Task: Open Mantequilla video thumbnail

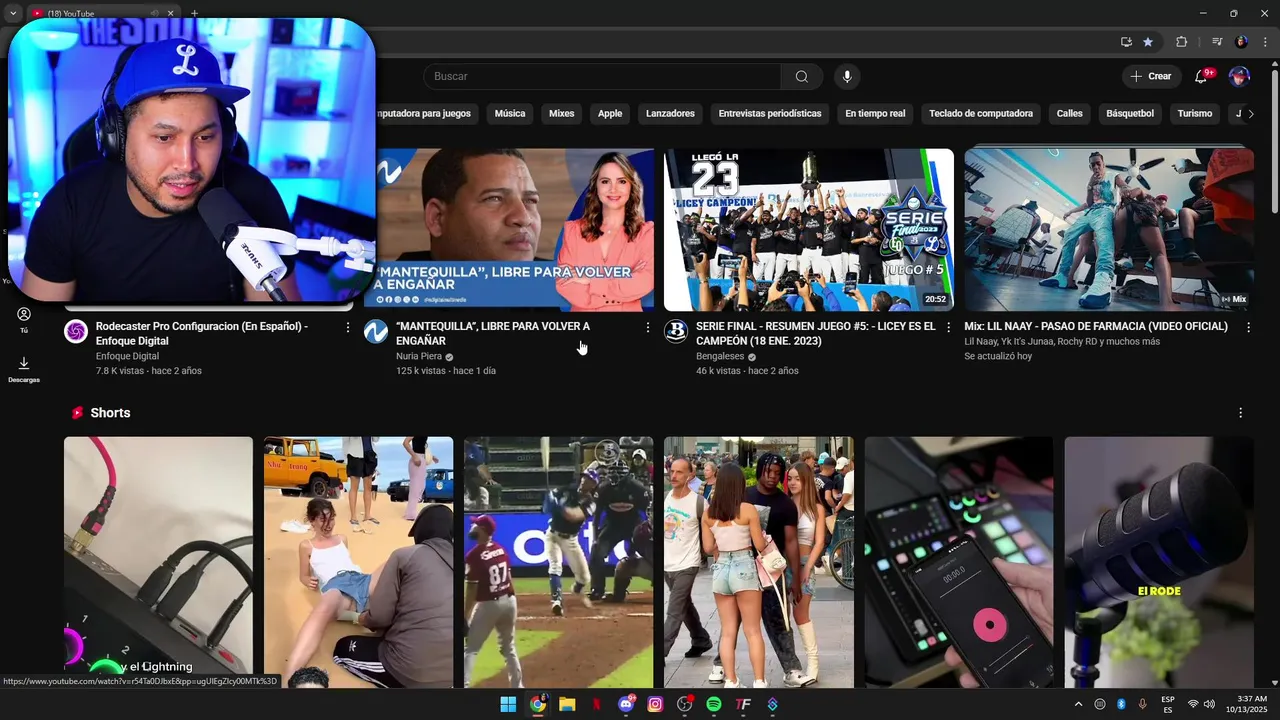Action: click(x=515, y=230)
